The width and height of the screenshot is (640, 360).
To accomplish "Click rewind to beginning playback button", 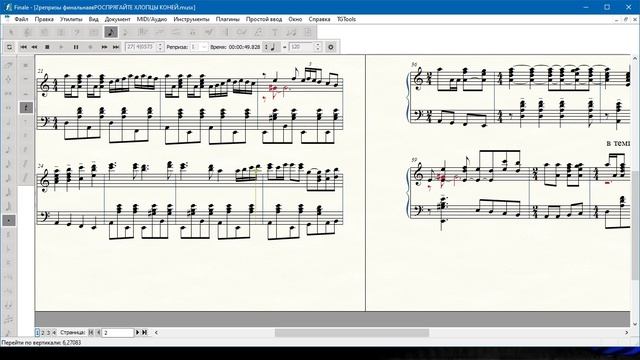I will (x=23, y=47).
